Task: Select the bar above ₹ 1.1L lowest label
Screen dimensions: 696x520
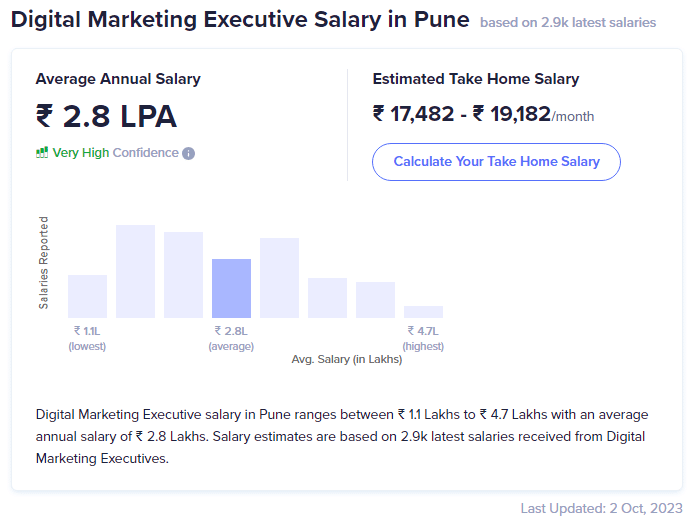Action: (x=87, y=296)
